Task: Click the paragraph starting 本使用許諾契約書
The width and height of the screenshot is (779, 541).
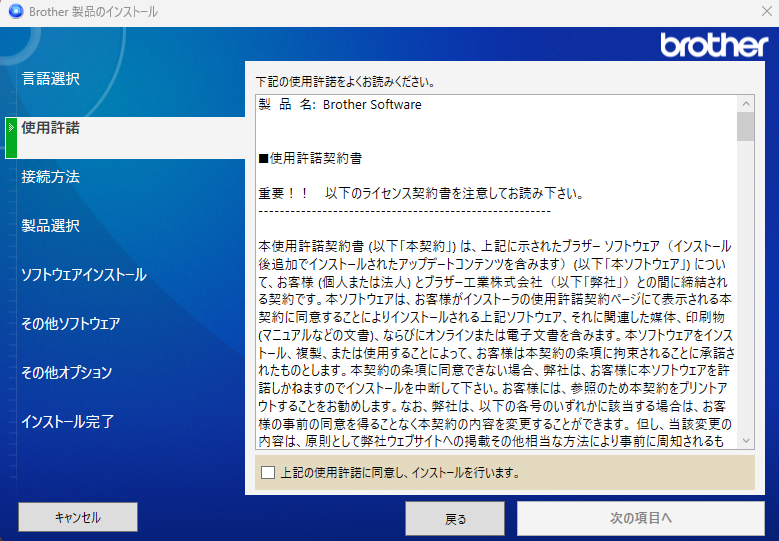Action: click(496, 344)
